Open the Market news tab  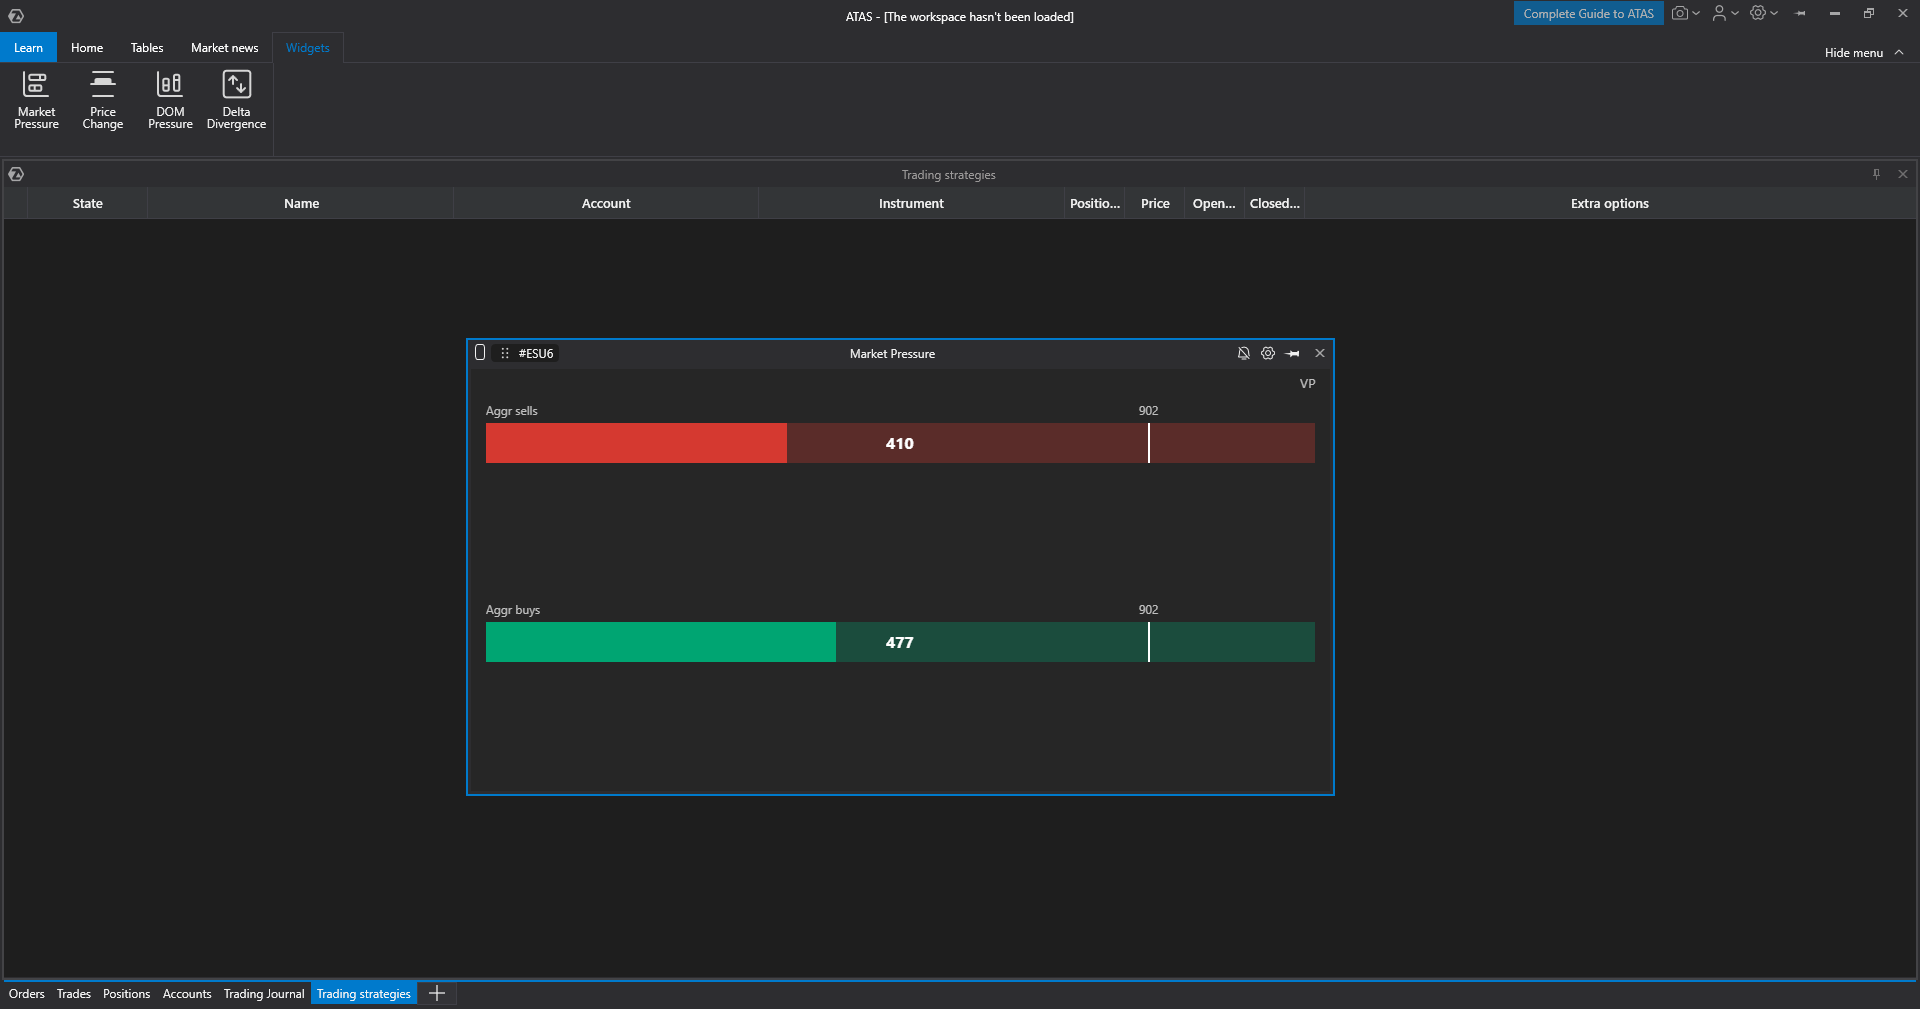point(224,47)
